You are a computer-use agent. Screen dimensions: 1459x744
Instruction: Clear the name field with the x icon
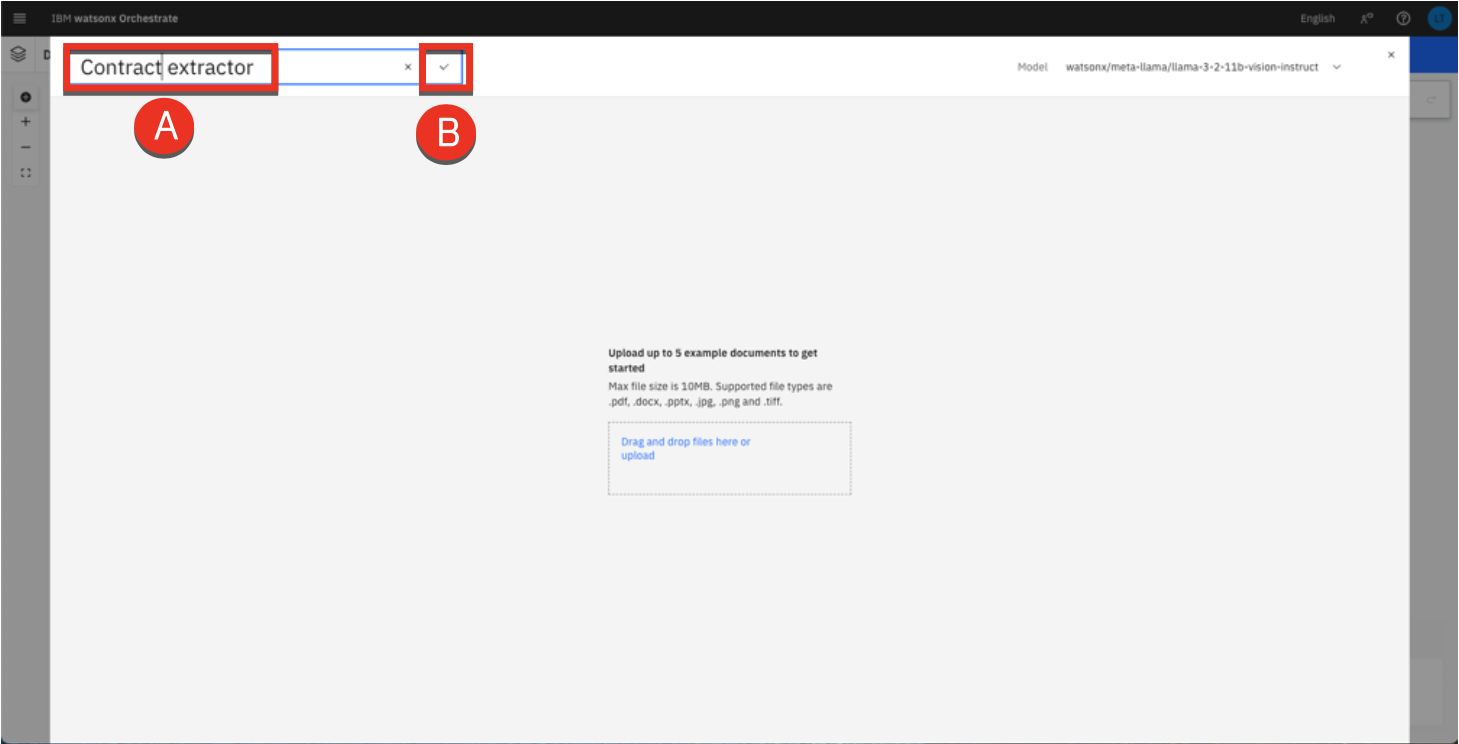pos(407,67)
